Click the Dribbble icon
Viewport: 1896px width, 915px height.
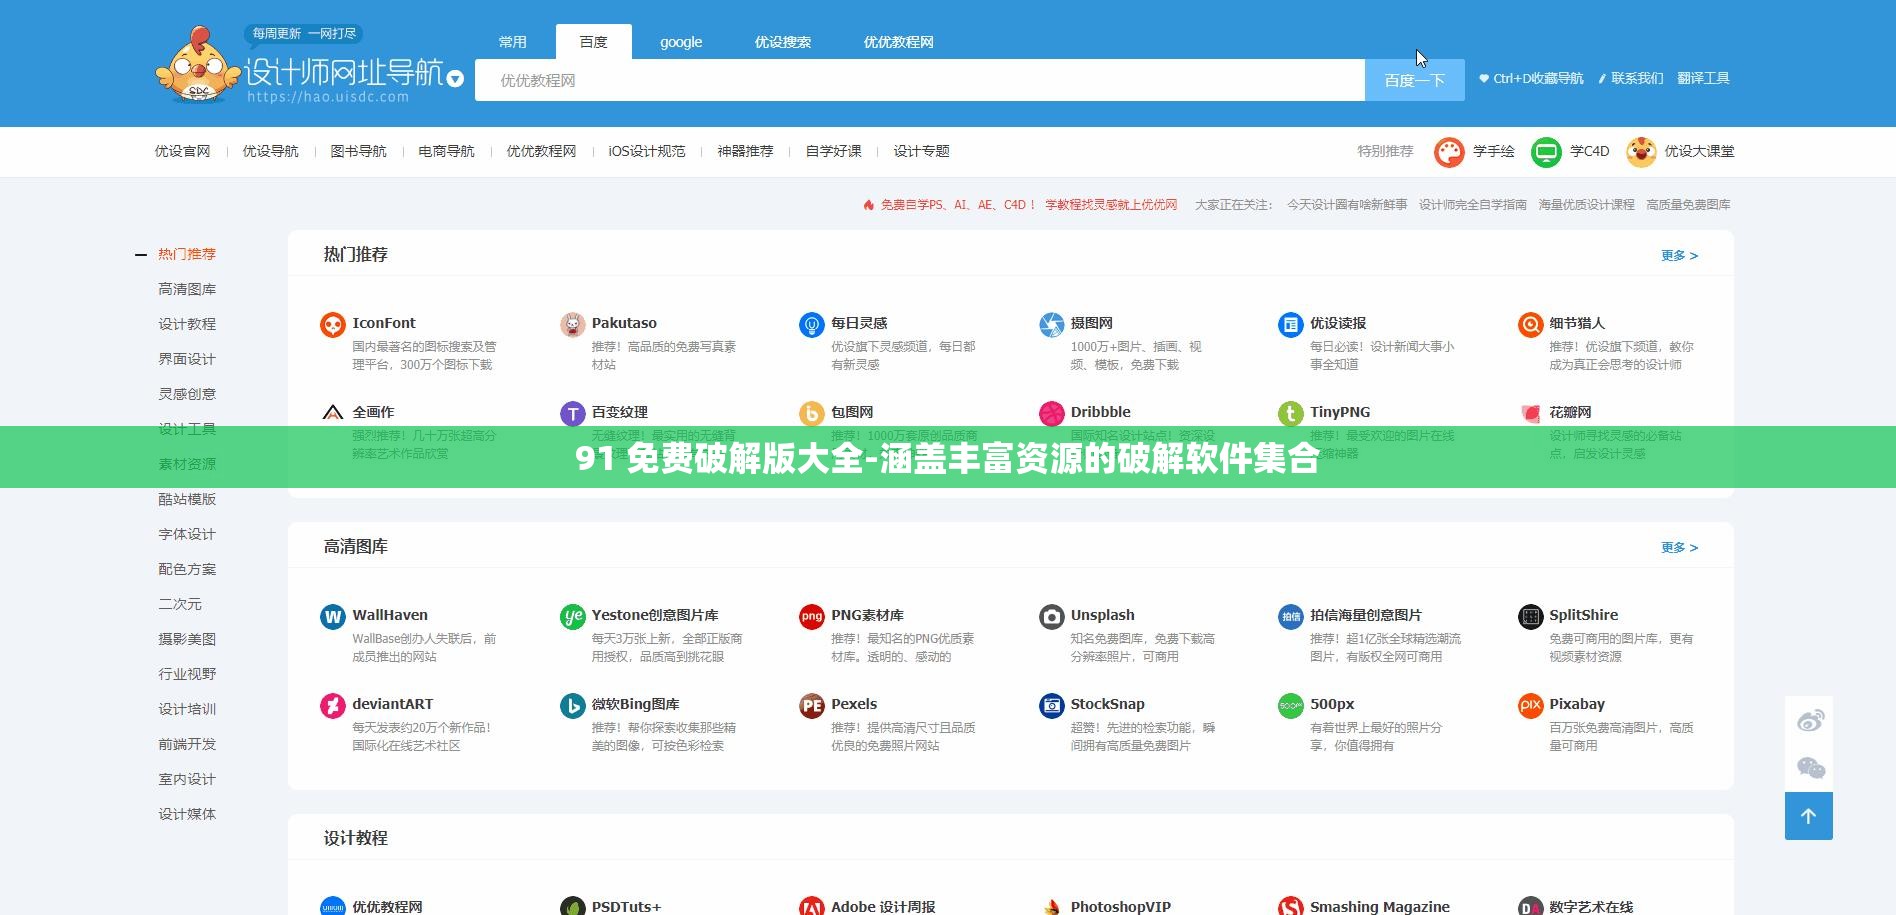point(1051,412)
